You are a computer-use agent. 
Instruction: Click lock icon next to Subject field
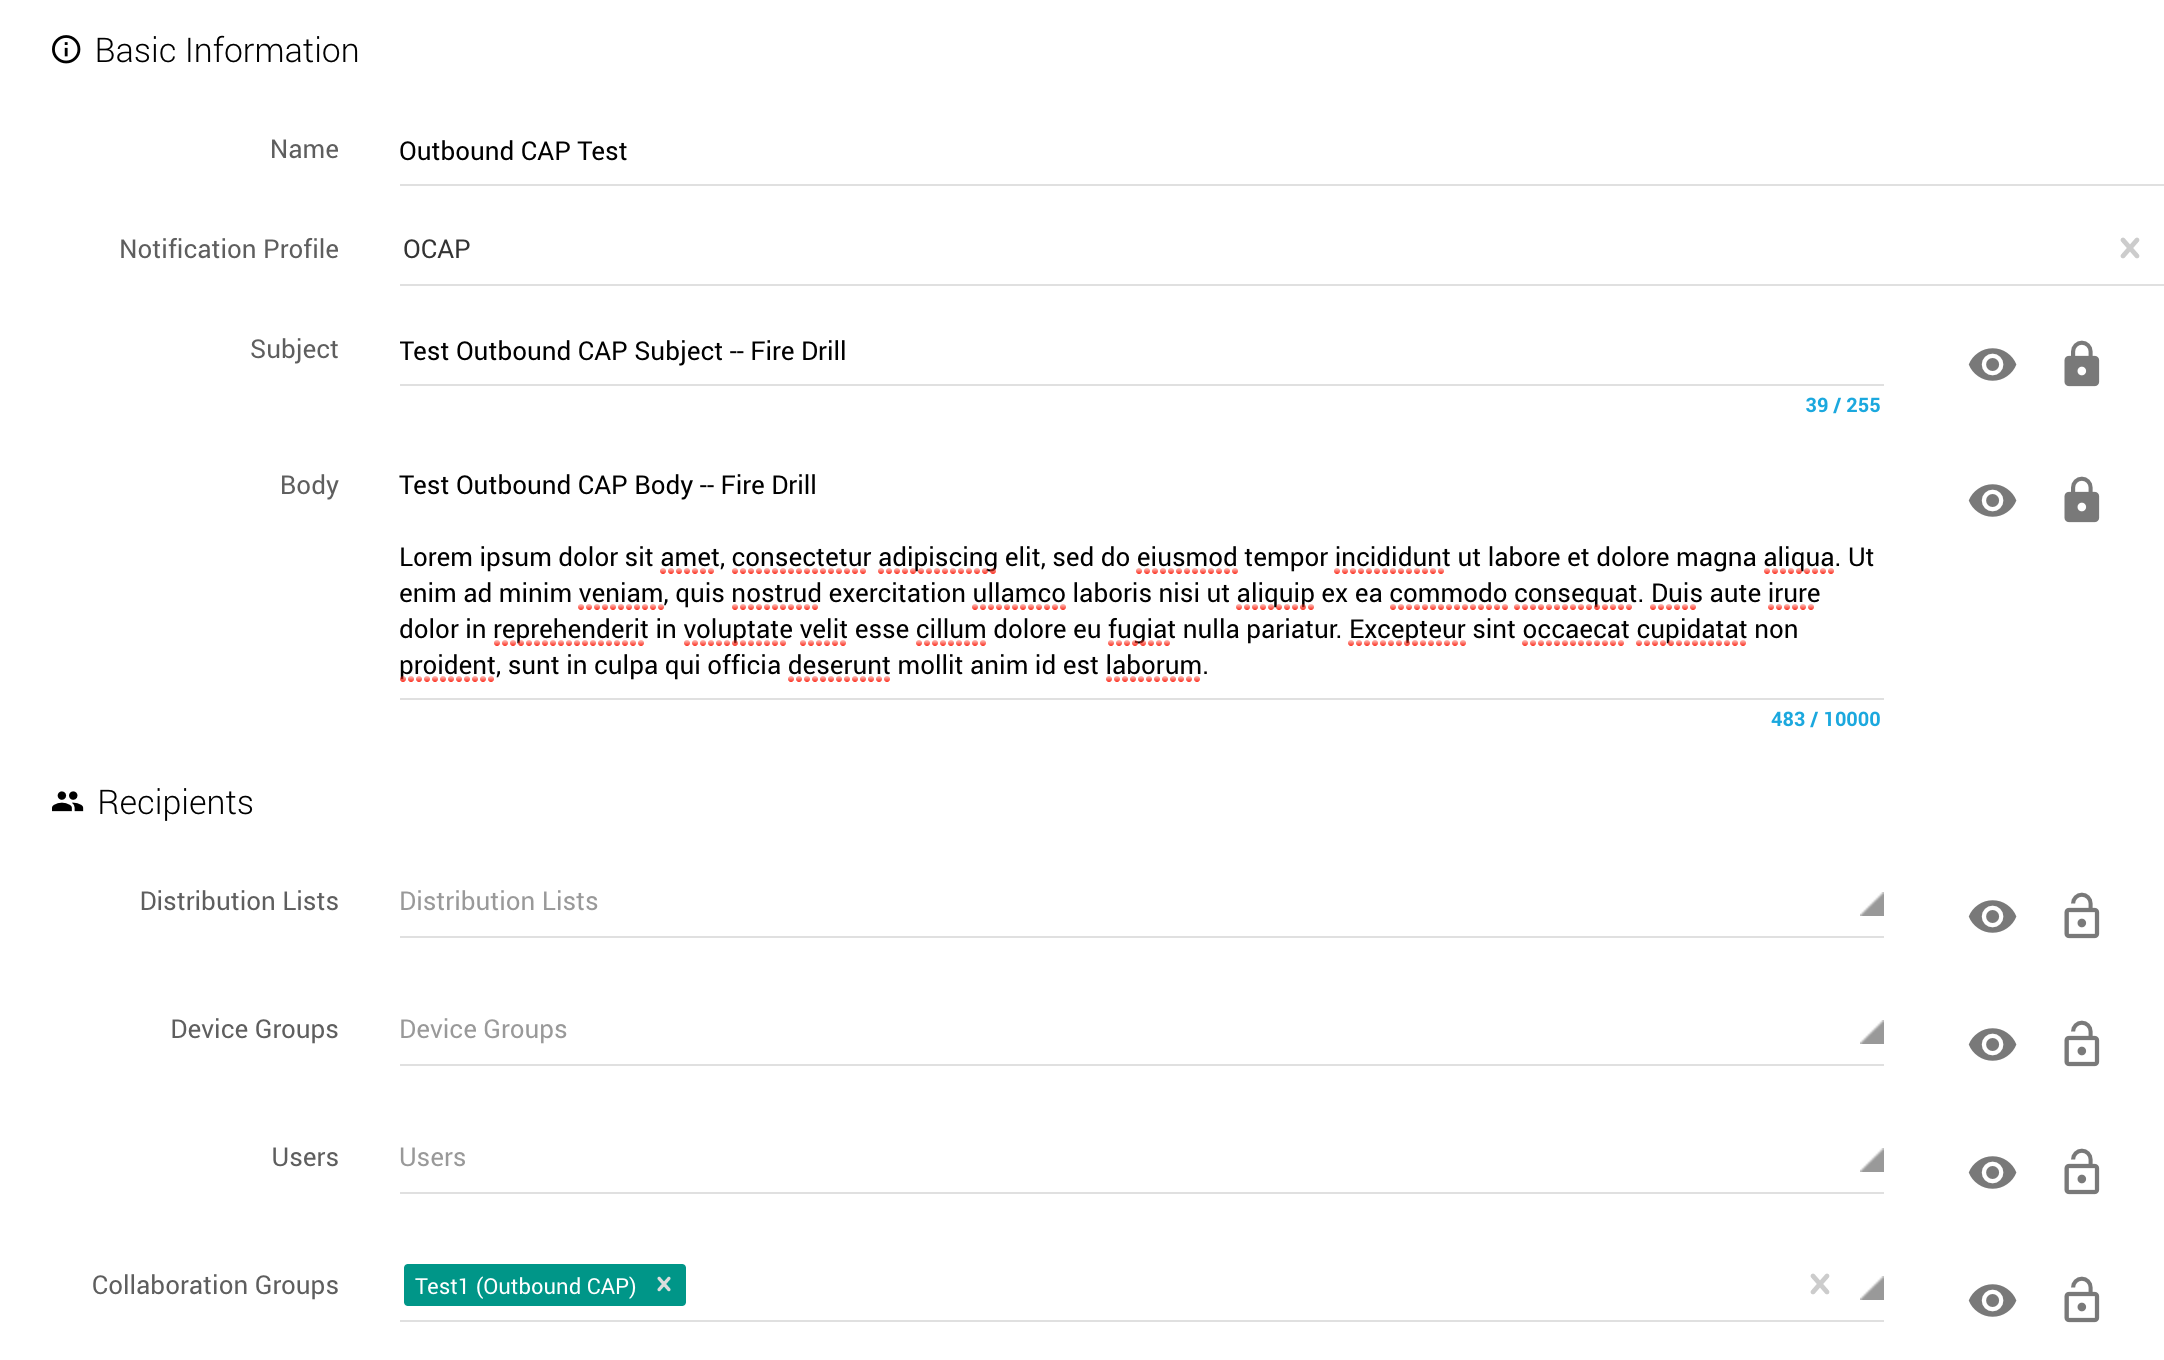click(2081, 365)
